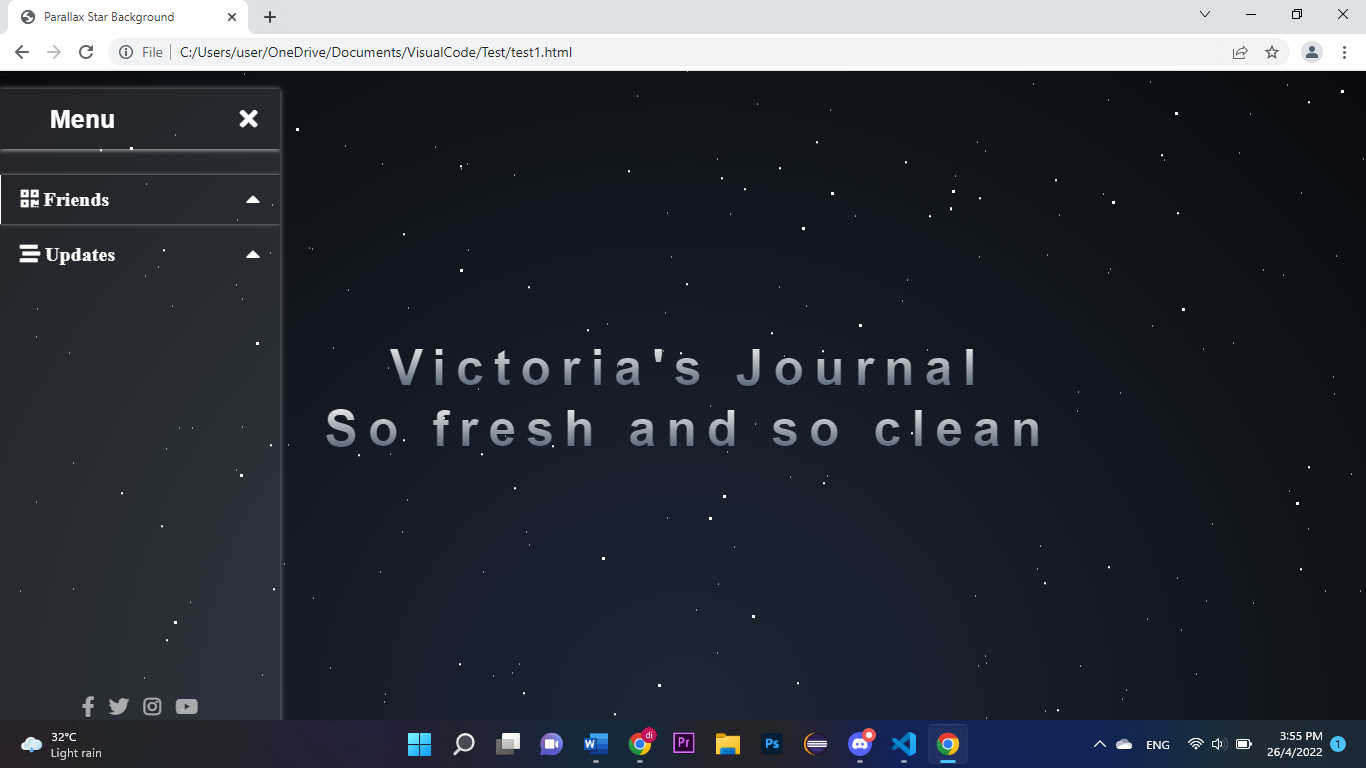Open Microsoft Word on taskbar
1366x768 pixels.
(x=596, y=744)
